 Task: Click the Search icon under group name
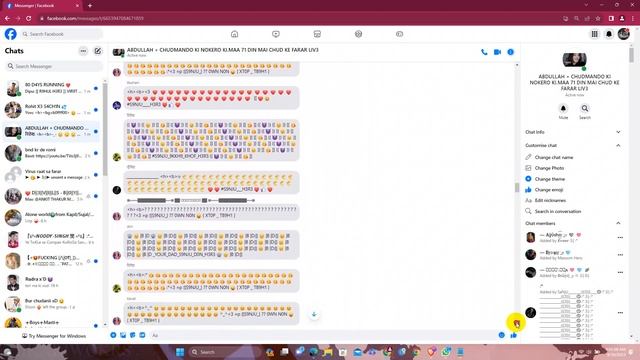[585, 109]
